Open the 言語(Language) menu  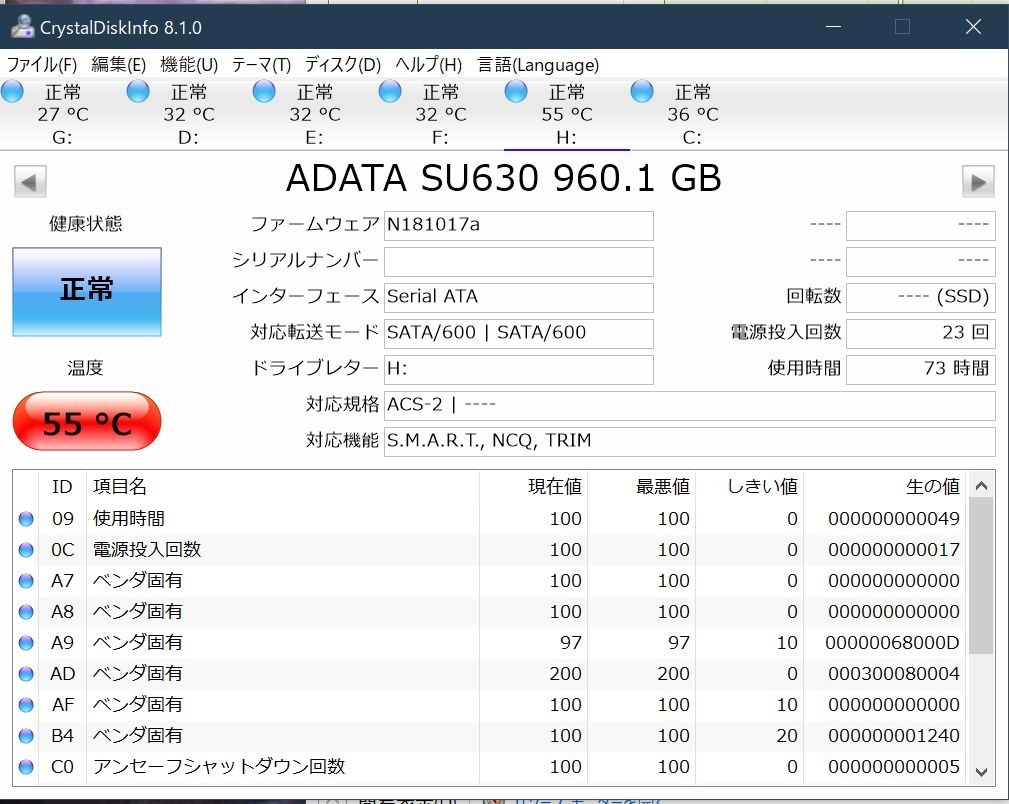point(538,65)
